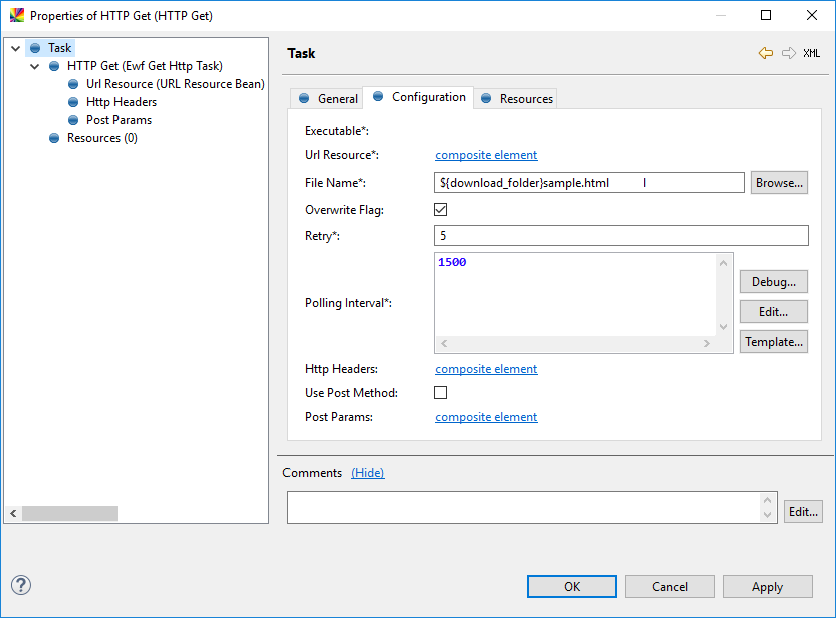Enable the Use Post Method checkbox

click(440, 392)
